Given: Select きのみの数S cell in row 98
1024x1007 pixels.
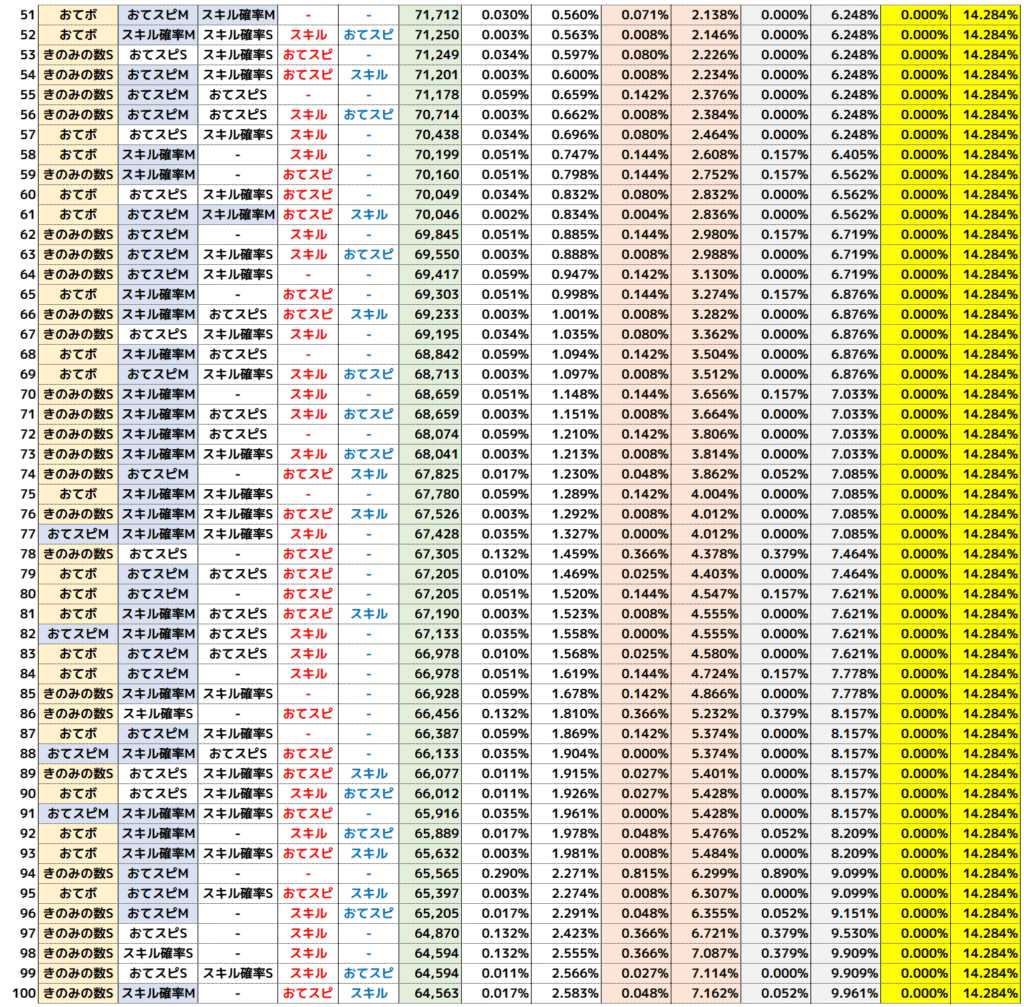Looking at the screenshot, I should [x=78, y=954].
